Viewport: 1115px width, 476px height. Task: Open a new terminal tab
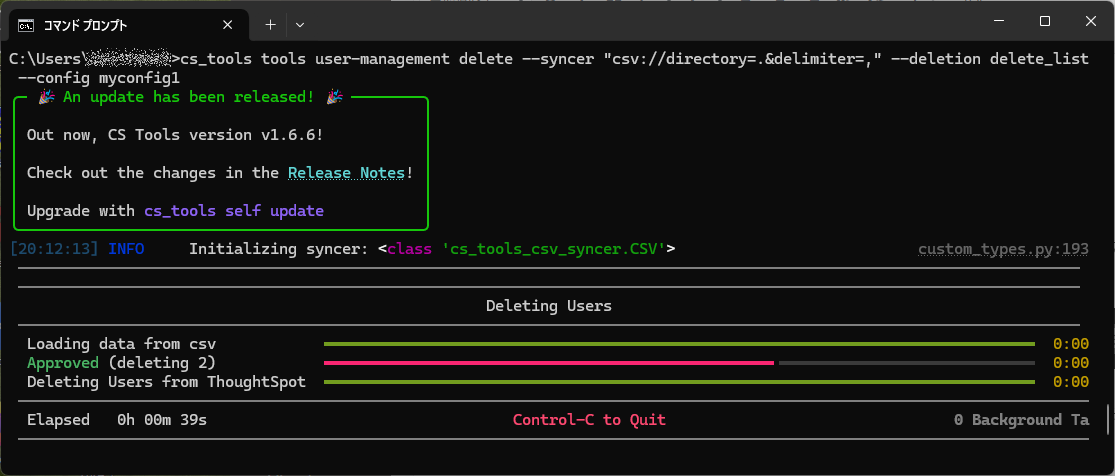[x=270, y=23]
